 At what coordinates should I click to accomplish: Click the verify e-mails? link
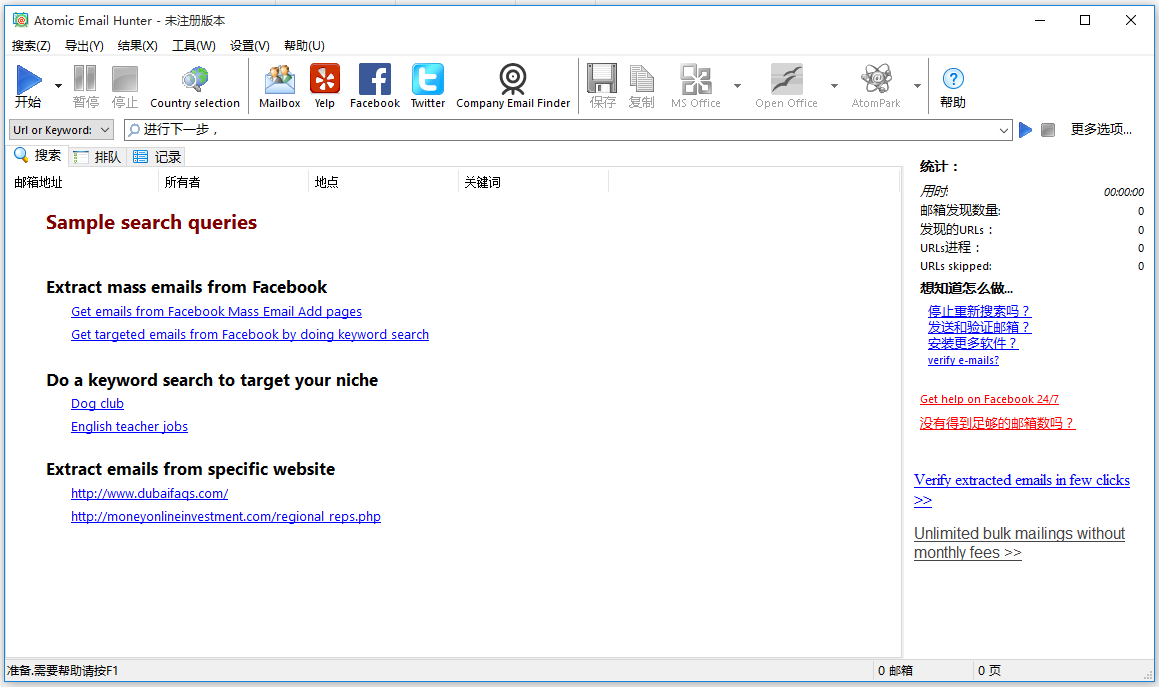tap(963, 360)
